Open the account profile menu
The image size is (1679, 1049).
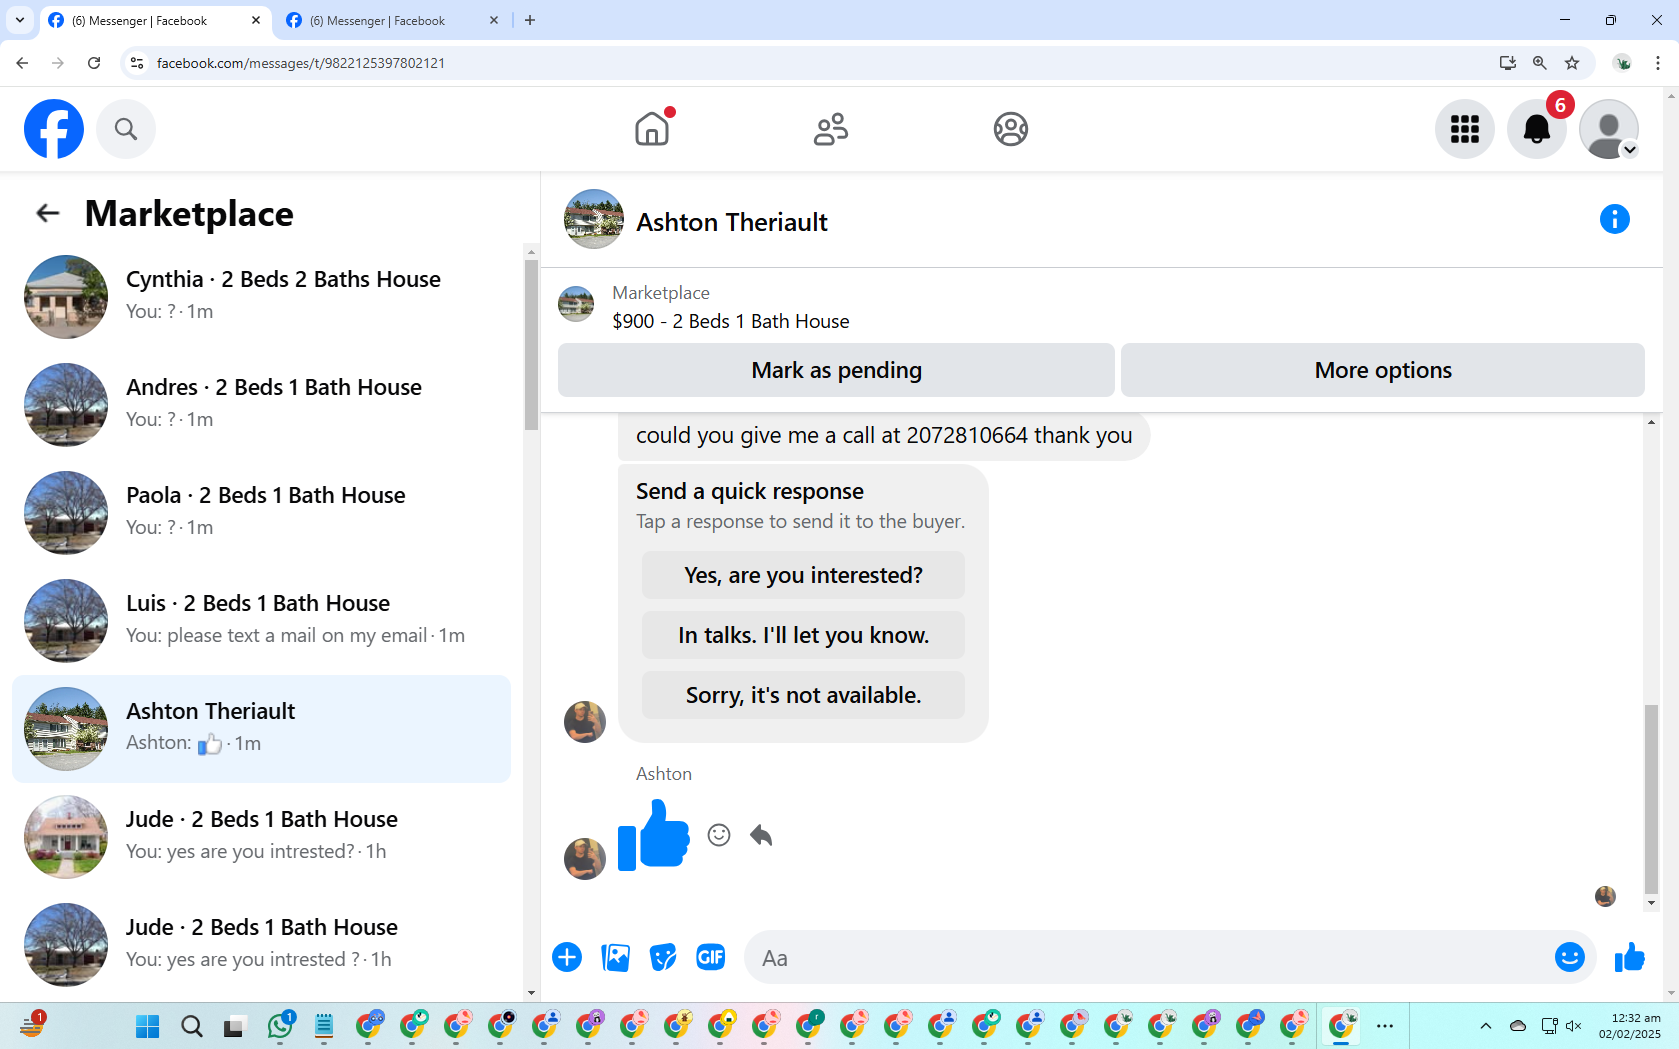click(x=1609, y=129)
